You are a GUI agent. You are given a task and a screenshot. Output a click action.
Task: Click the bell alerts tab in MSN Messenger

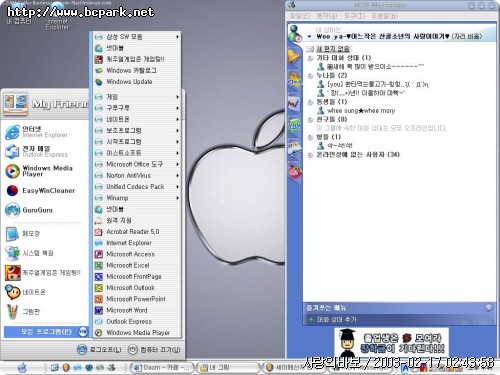pos(294,56)
